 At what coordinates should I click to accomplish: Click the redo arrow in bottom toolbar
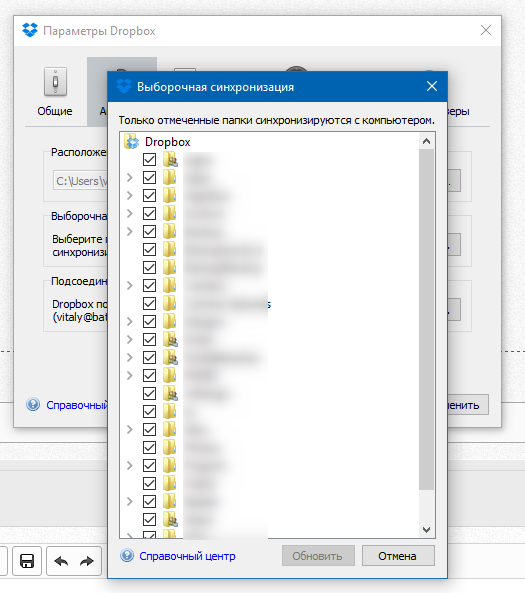87,561
